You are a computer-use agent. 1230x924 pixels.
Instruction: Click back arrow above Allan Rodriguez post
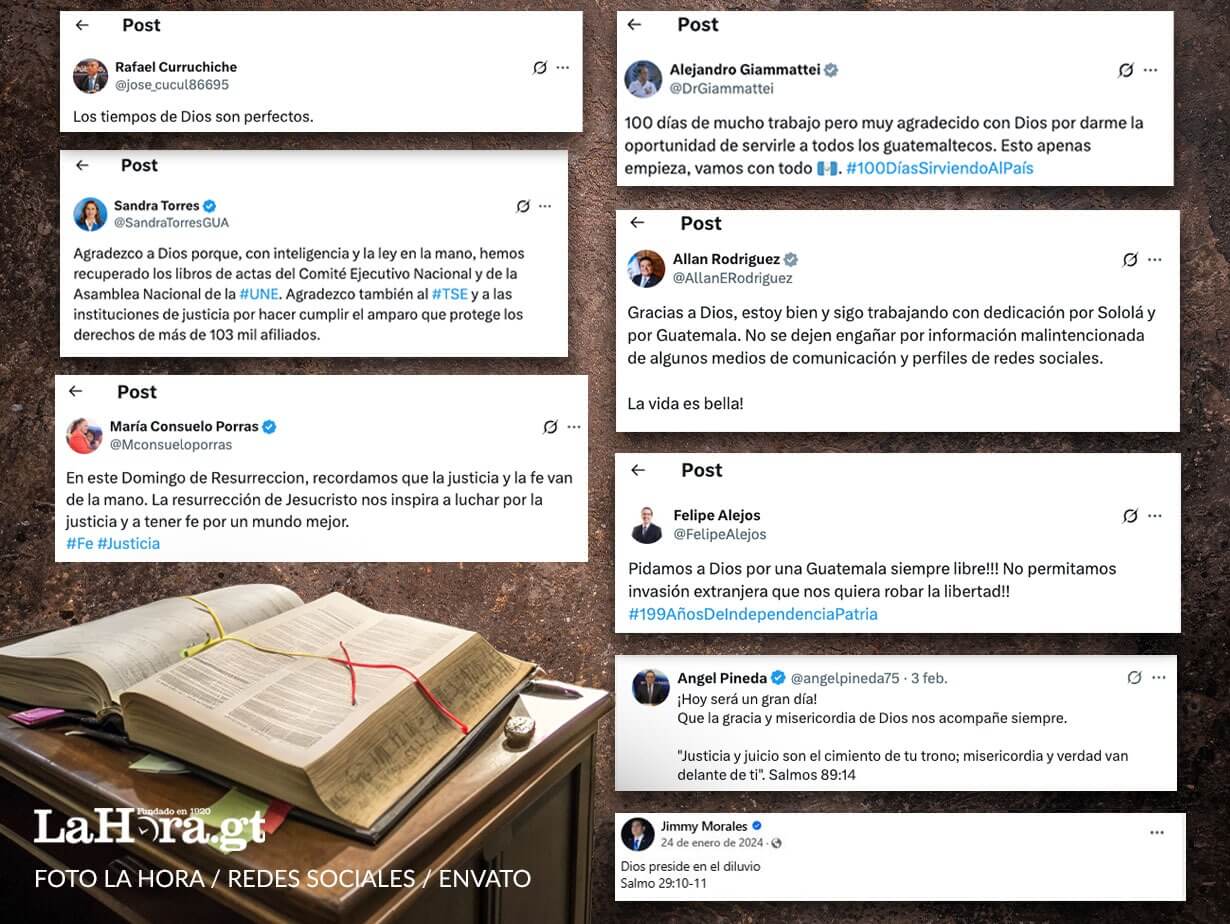click(637, 223)
